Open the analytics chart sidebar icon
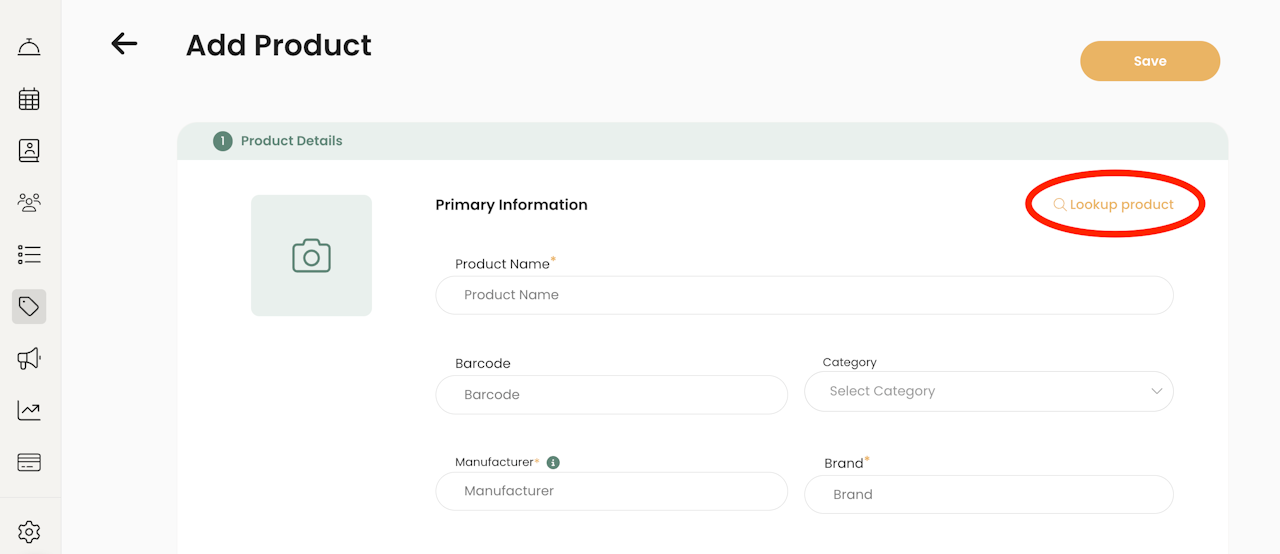The height and width of the screenshot is (554, 1280). (29, 410)
